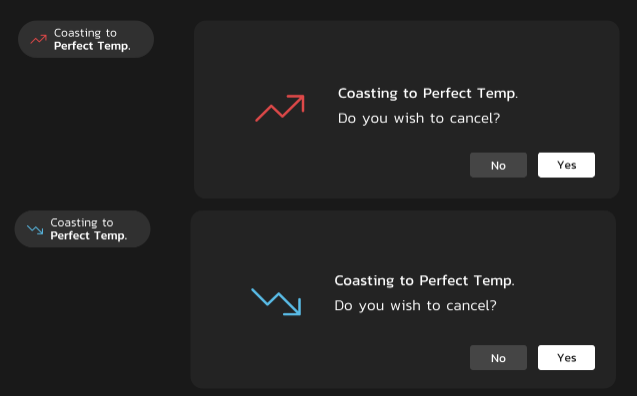637x396 pixels.
Task: Click the dialog title beside the red arrow
Action: [428, 93]
